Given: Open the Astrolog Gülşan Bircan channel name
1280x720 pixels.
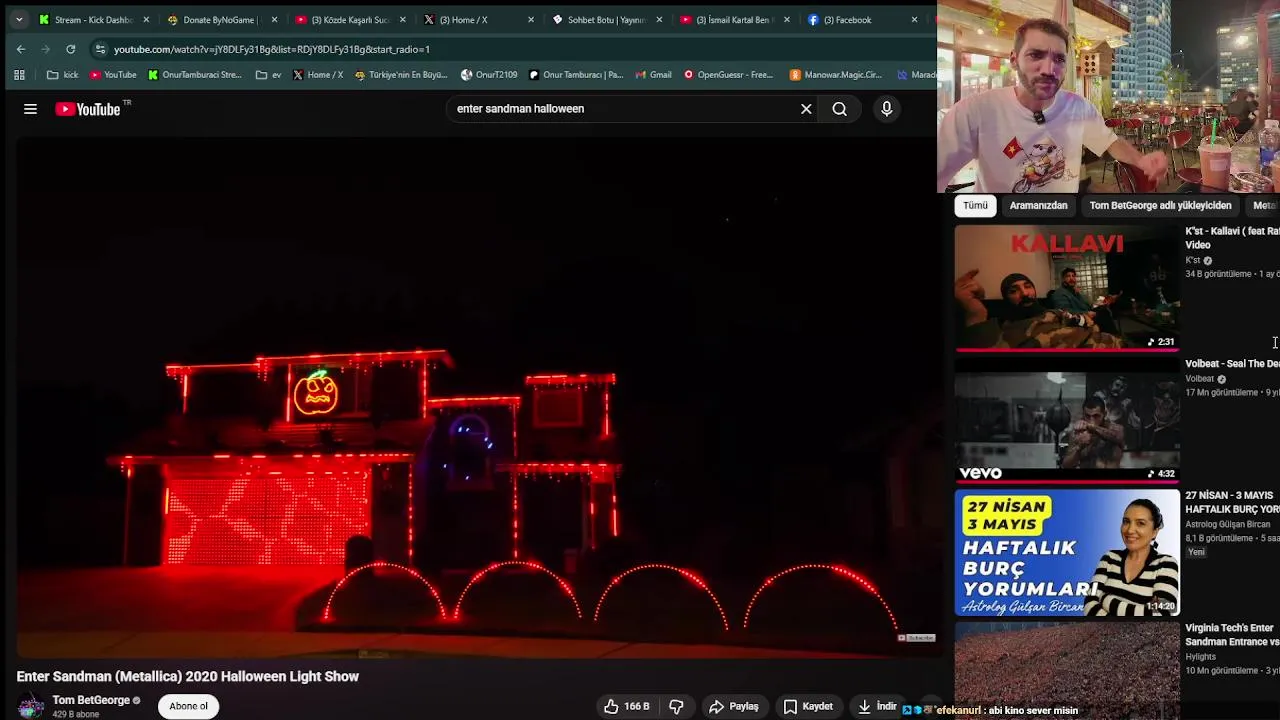Looking at the screenshot, I should pos(1227,524).
